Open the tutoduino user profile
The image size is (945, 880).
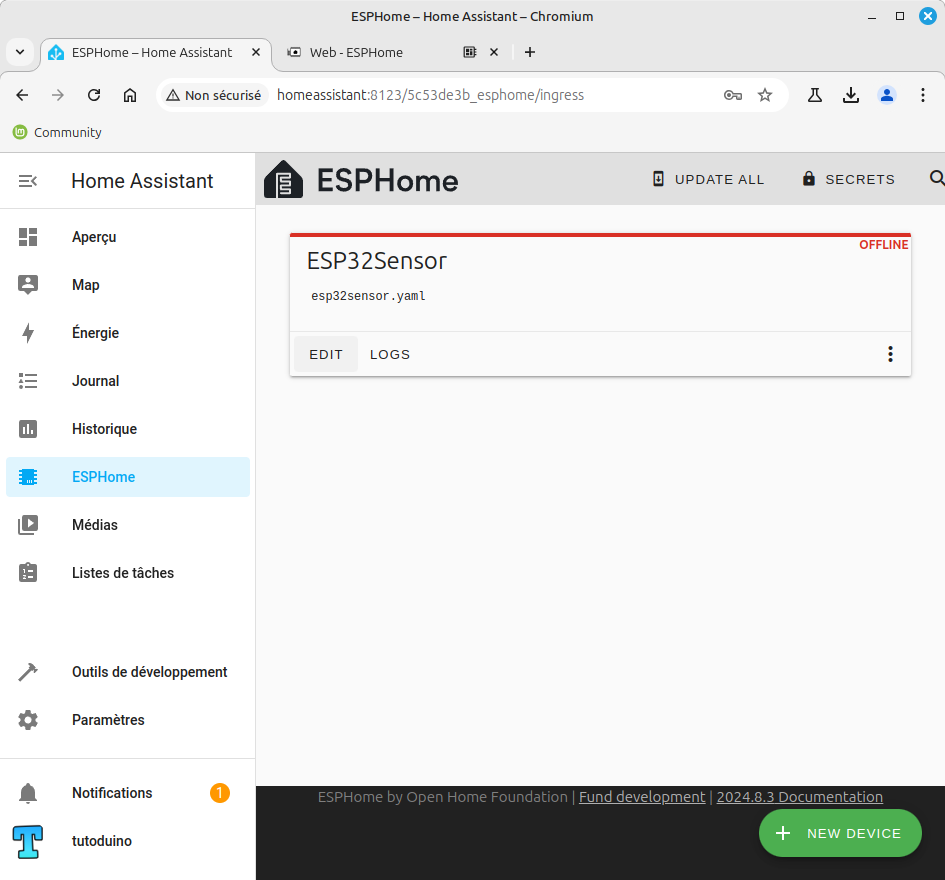(x=128, y=841)
